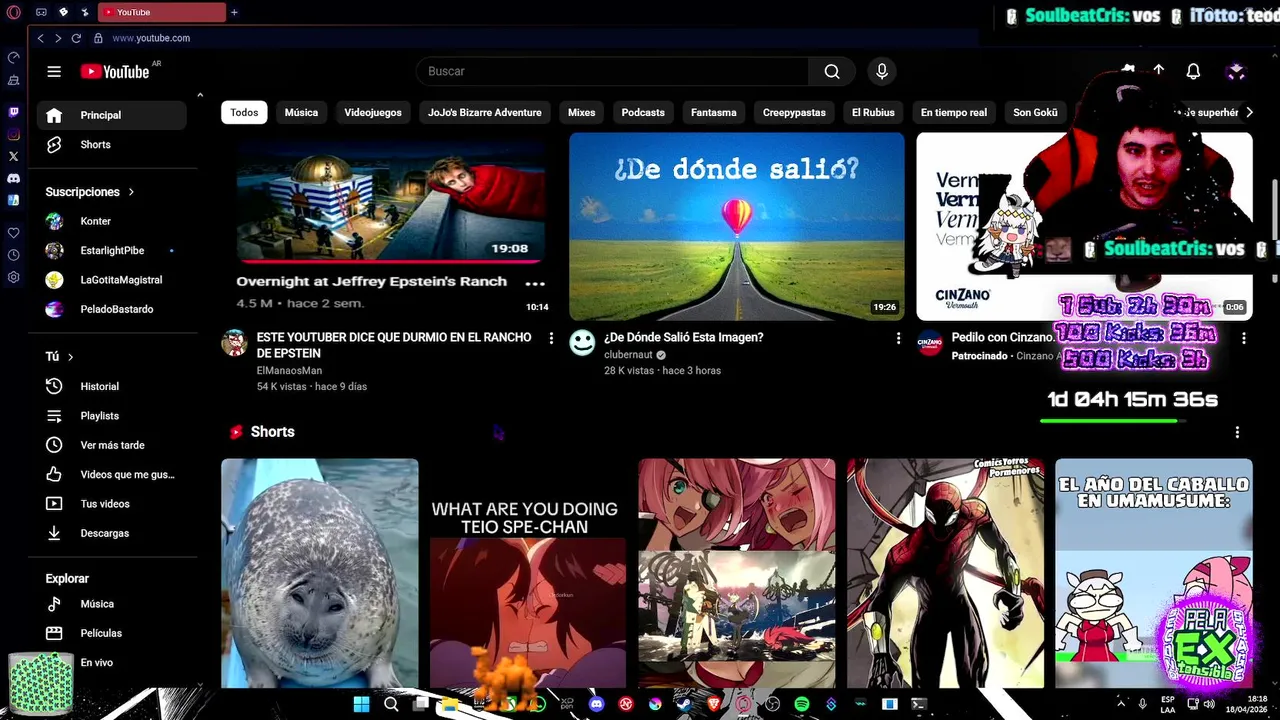1280x720 pixels.
Task: Open X in Opera sidebar
Action: 13,156
